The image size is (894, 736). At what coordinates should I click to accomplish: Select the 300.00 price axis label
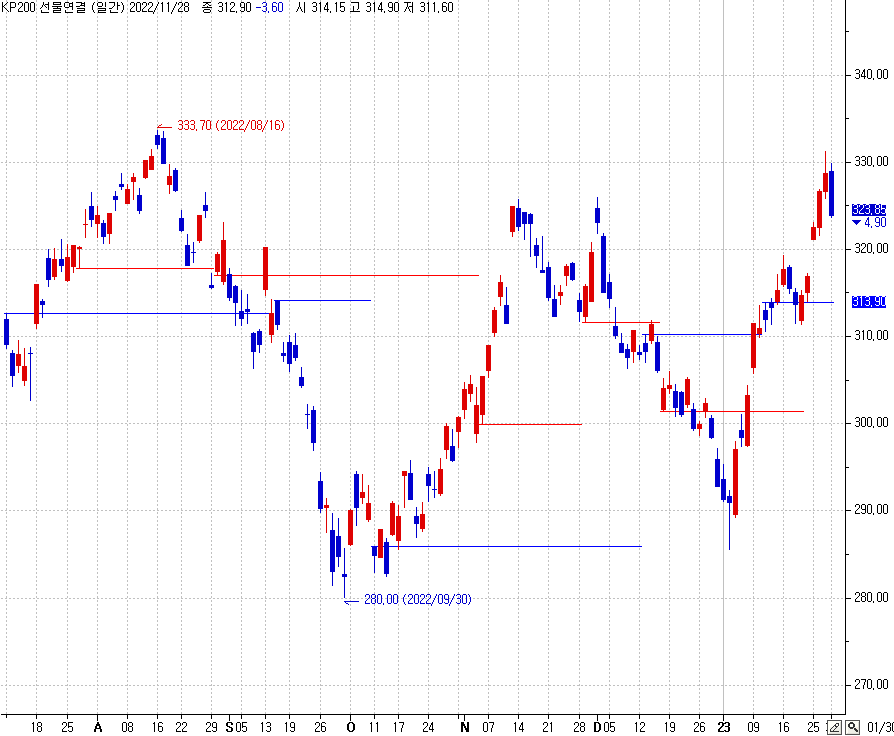coord(870,423)
